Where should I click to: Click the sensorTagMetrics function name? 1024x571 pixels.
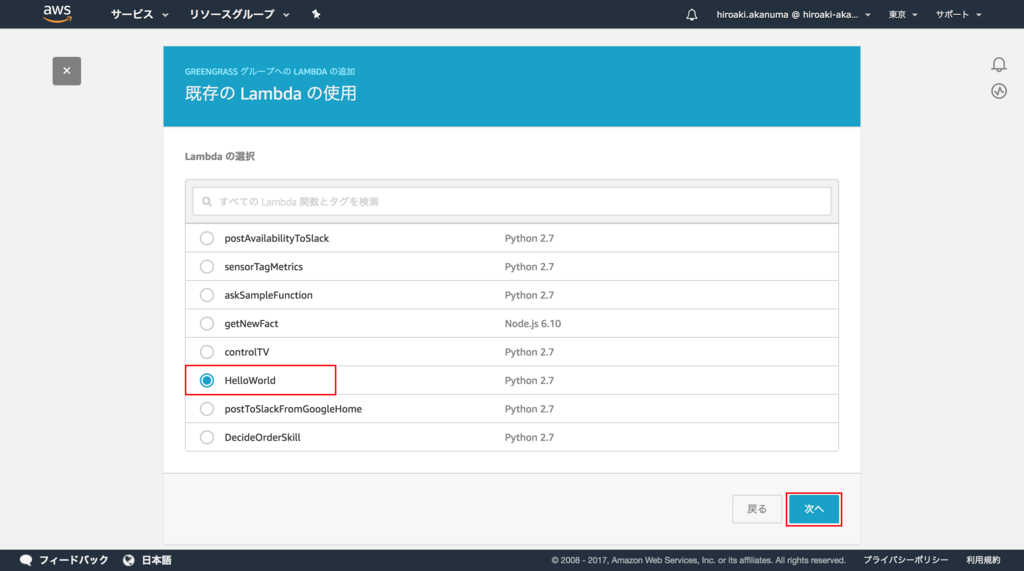(x=263, y=267)
